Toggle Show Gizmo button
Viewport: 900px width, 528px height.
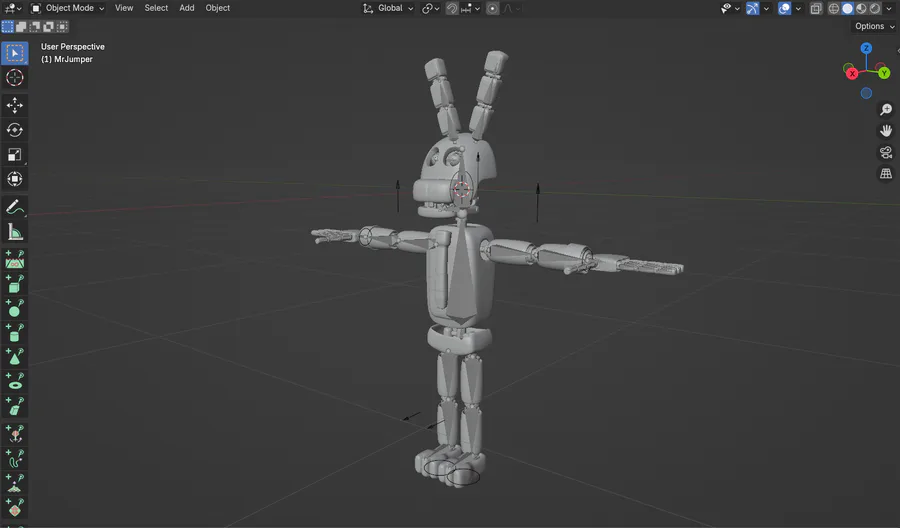(x=752, y=8)
